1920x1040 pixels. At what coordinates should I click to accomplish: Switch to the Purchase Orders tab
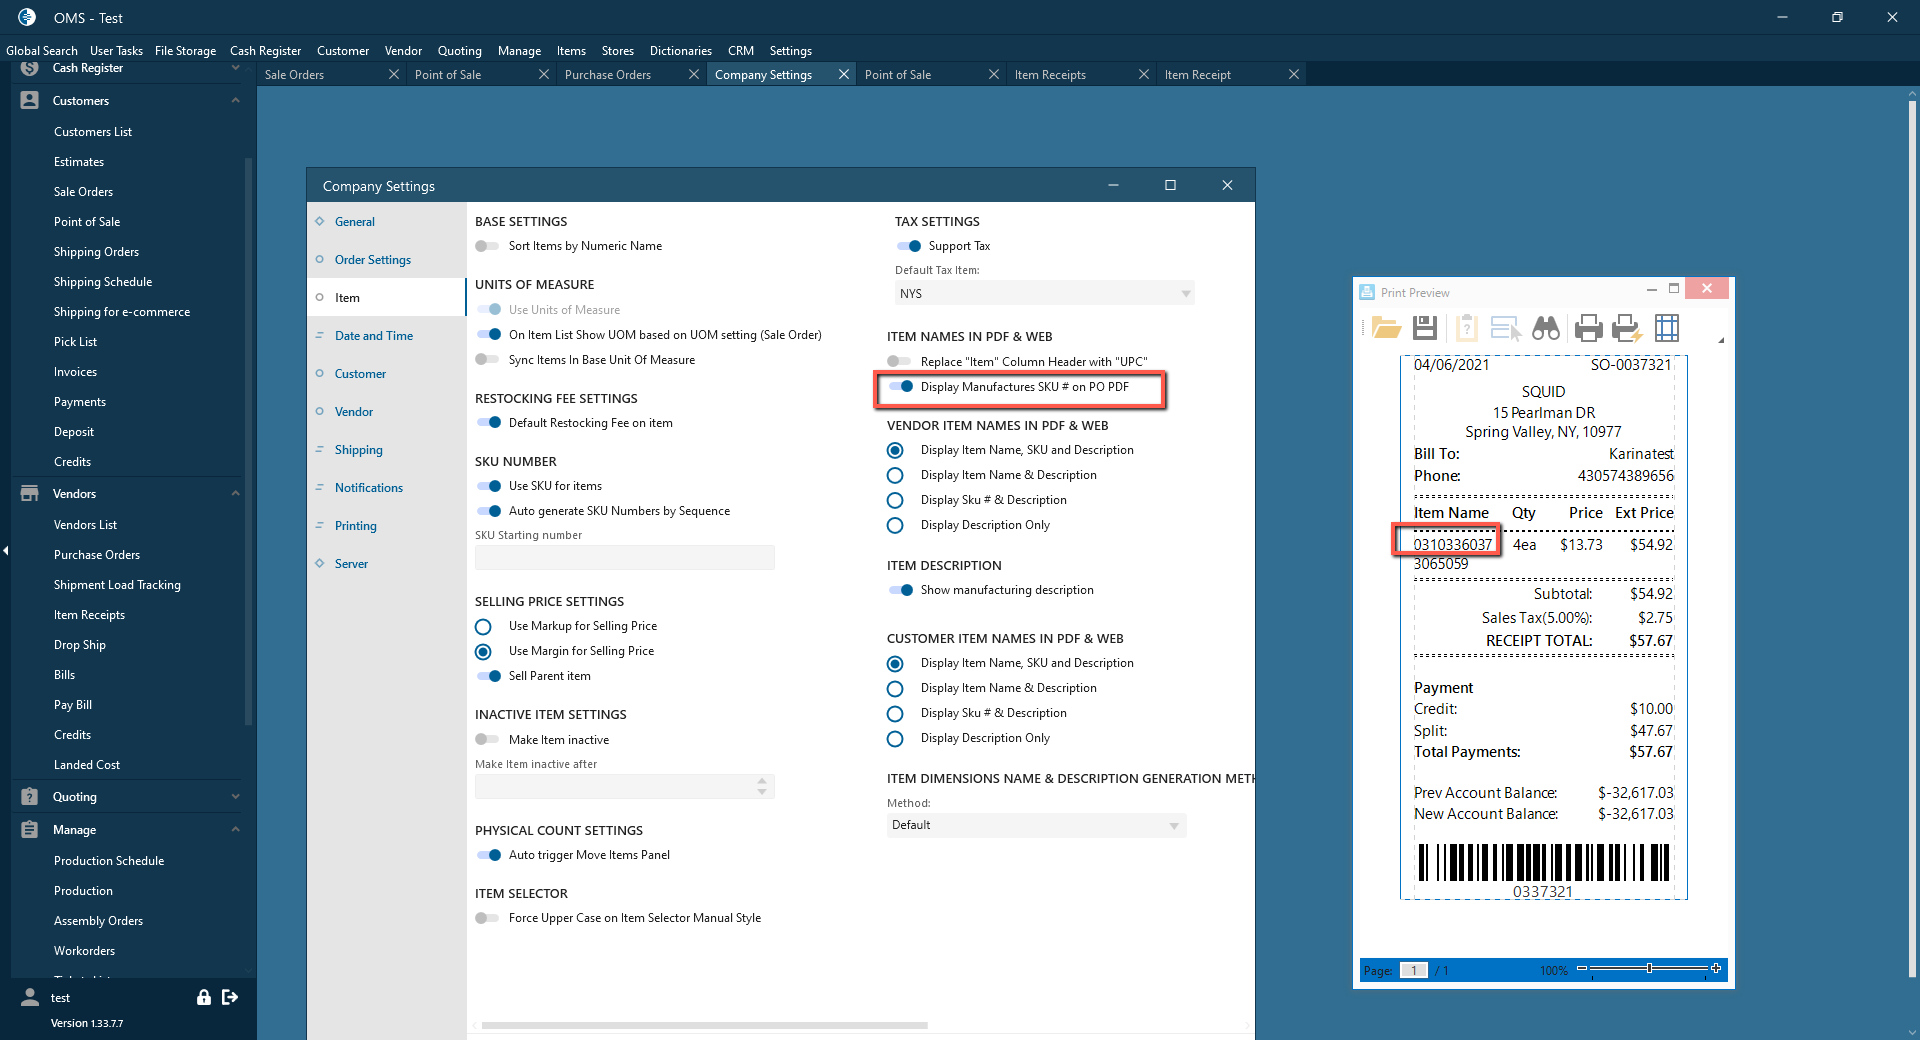click(x=608, y=75)
